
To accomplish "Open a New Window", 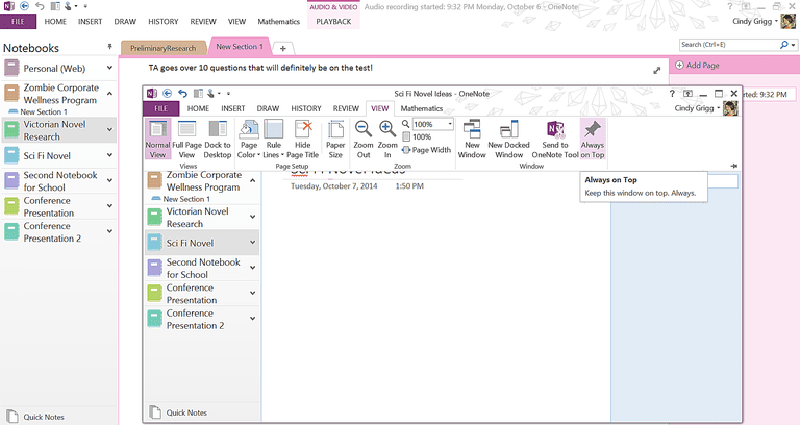I will [x=471, y=139].
